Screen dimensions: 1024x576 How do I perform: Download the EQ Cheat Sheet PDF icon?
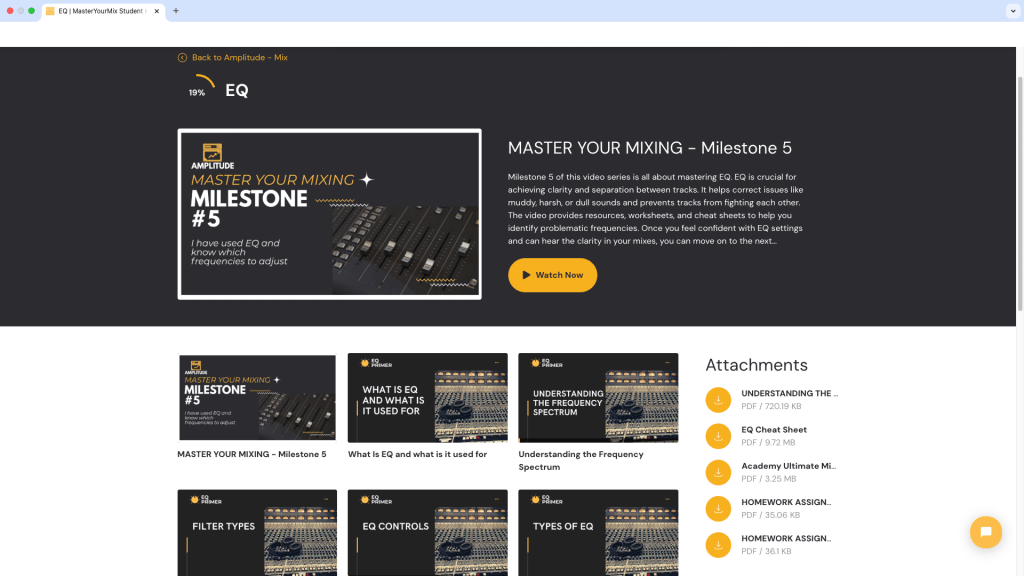(718, 436)
